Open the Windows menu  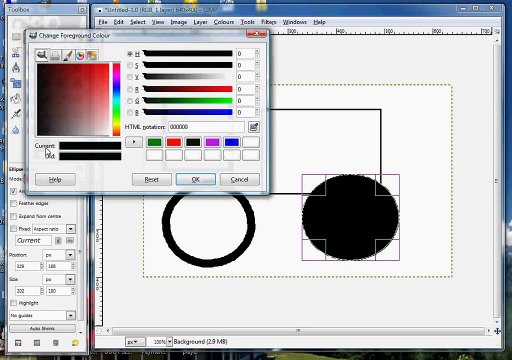click(295, 22)
